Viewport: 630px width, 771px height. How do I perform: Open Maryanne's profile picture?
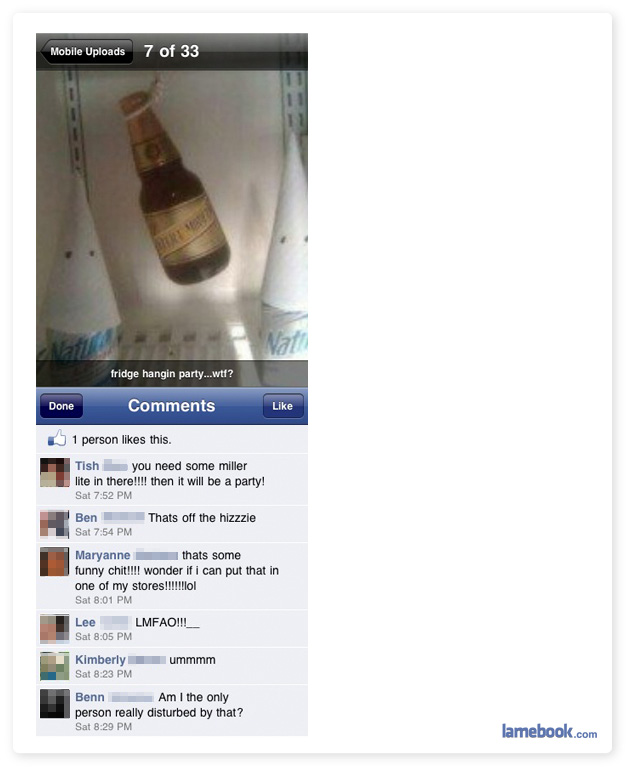pos(55,562)
